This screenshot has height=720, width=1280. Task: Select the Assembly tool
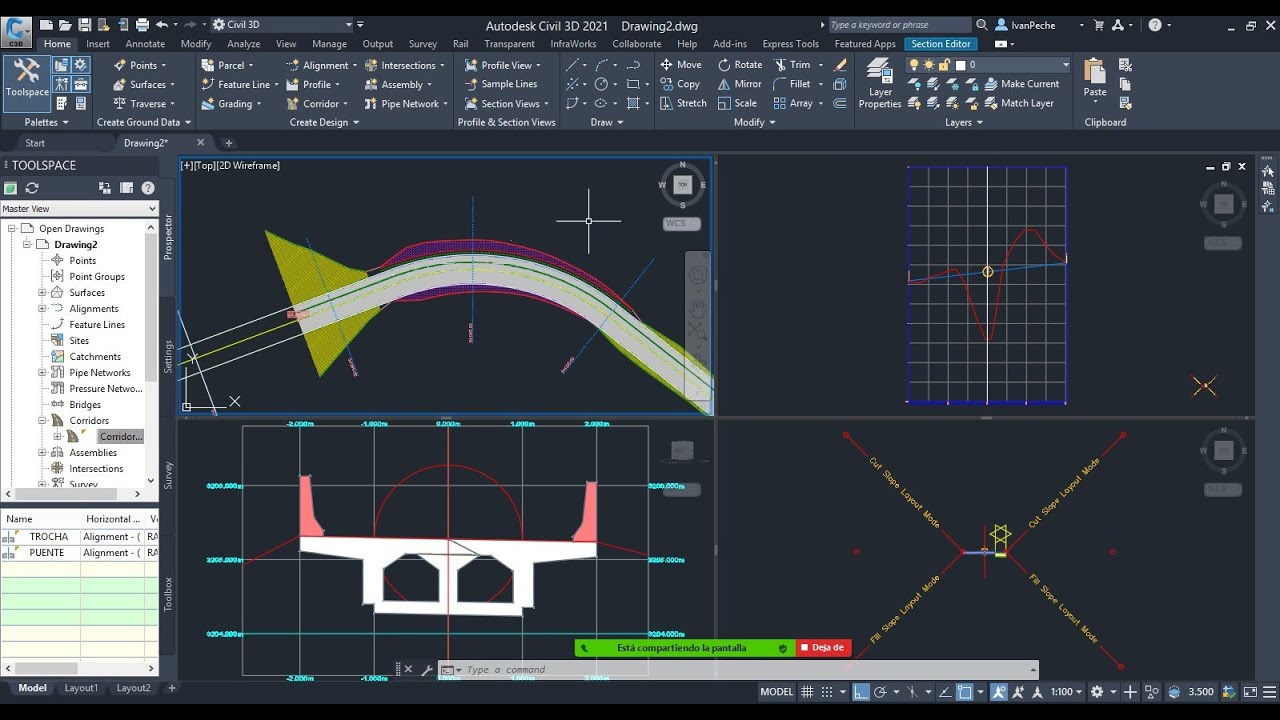[400, 84]
